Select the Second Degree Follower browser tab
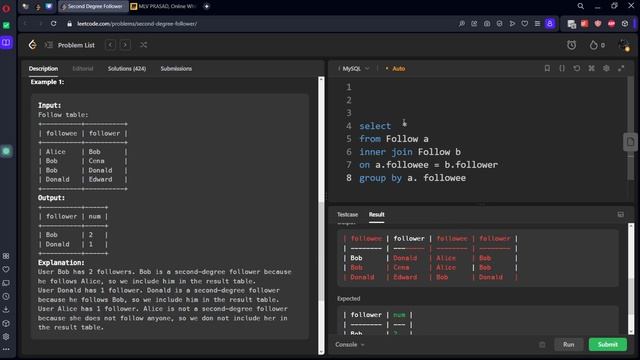Viewport: 640px width, 360px height. point(92,6)
